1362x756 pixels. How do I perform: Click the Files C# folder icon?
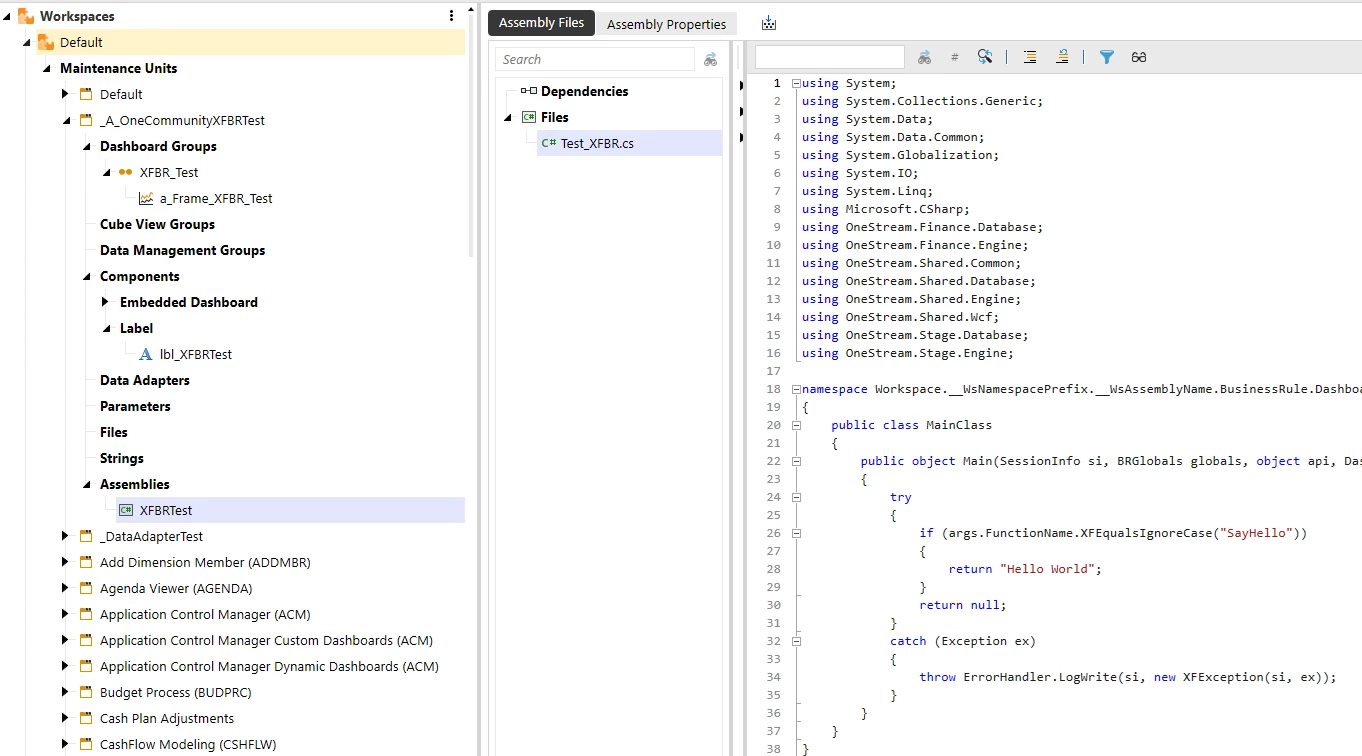(x=529, y=117)
